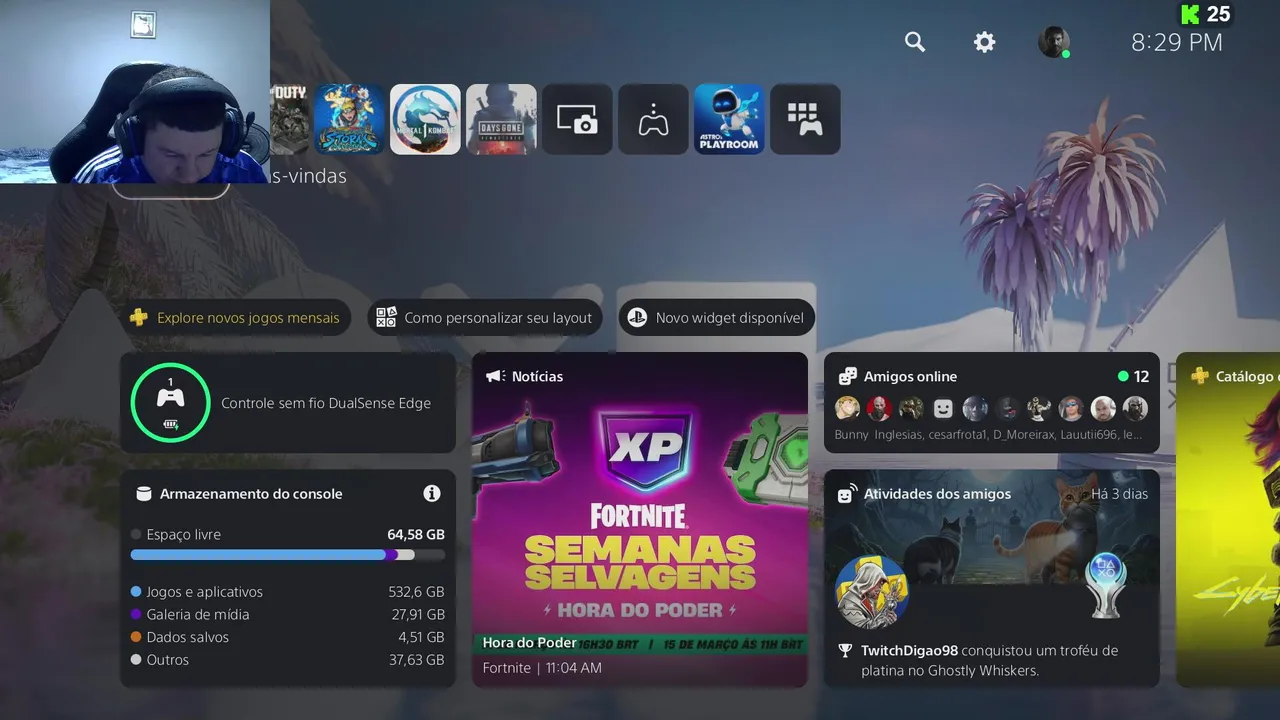Click the blue 'Jogos e aplicativos' legend dot

[x=136, y=592]
